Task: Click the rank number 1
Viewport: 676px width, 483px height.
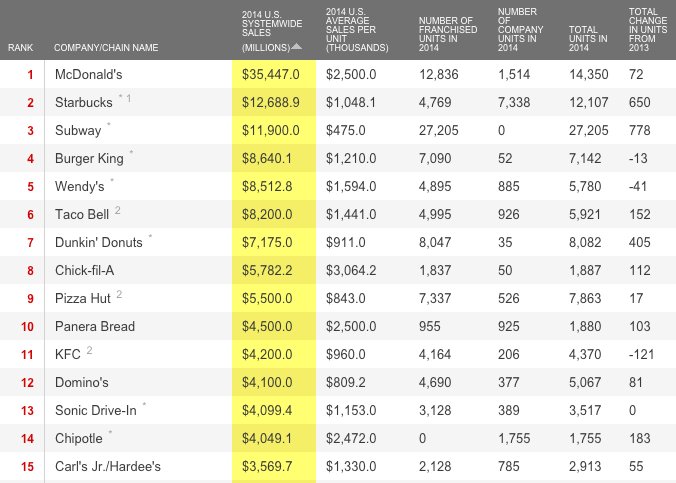Action: click(30, 75)
